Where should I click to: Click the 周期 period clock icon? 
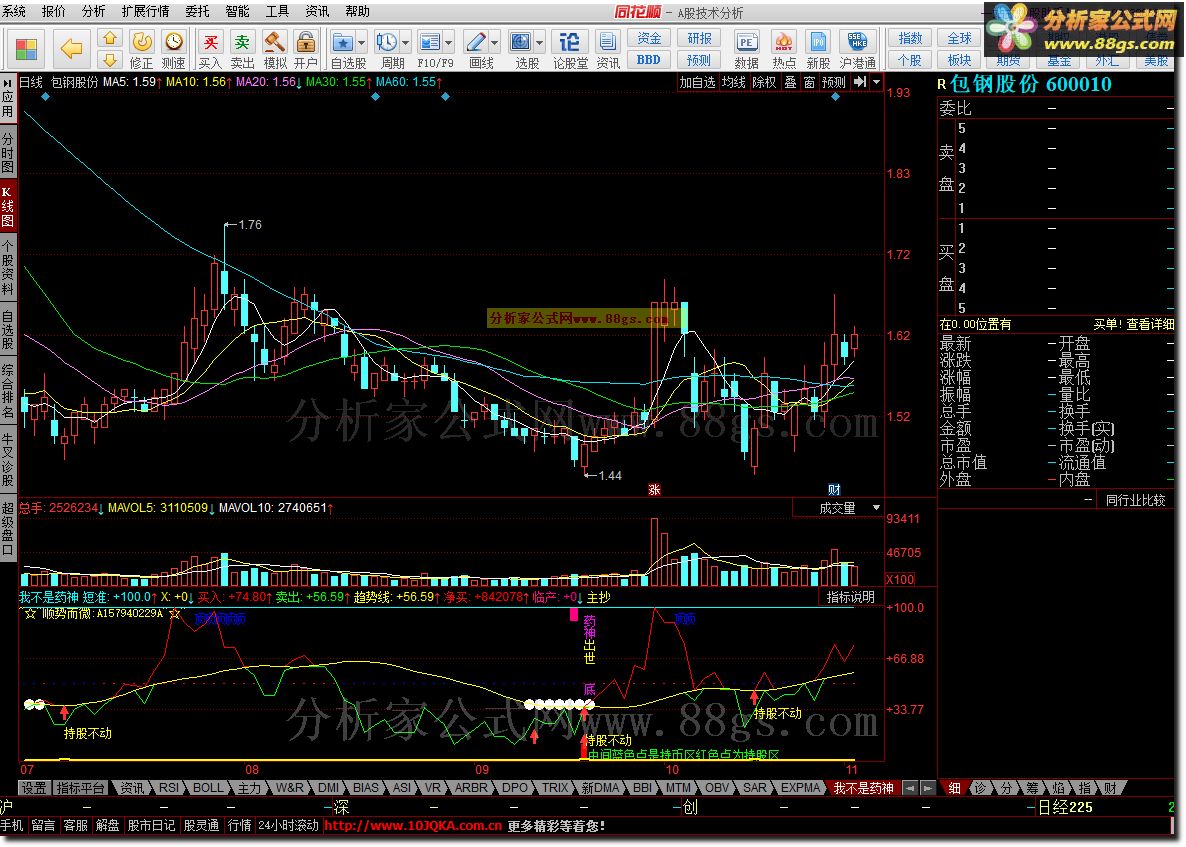pyautogui.click(x=387, y=42)
